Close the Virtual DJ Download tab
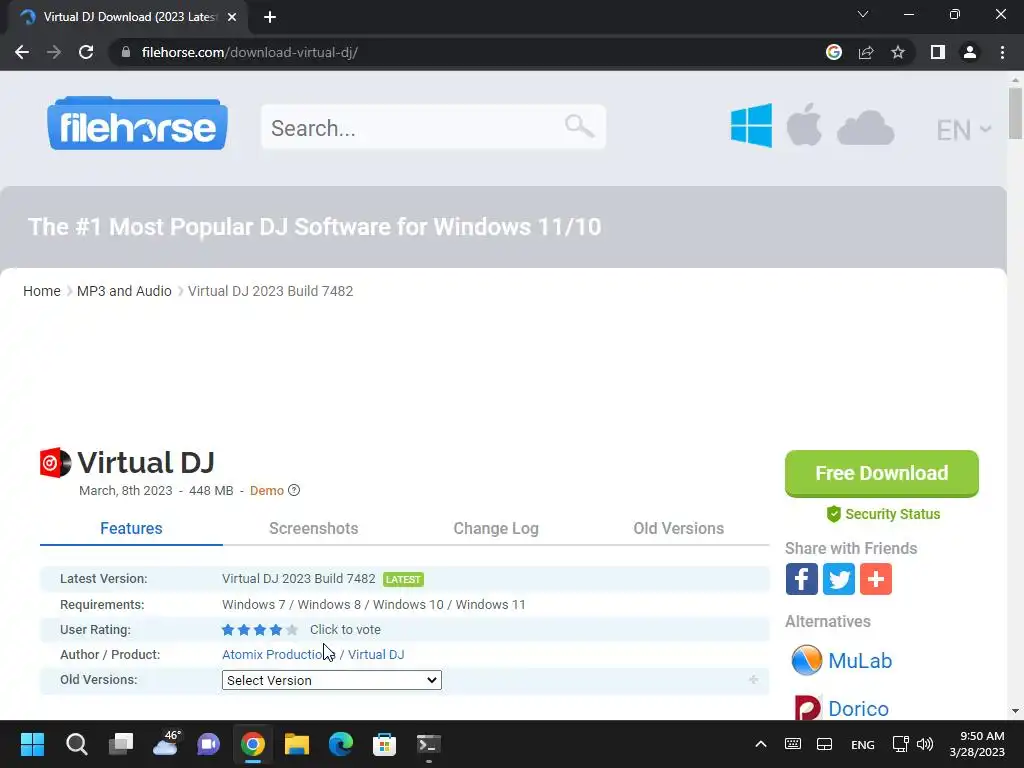The height and width of the screenshot is (768, 1024). [x=232, y=17]
